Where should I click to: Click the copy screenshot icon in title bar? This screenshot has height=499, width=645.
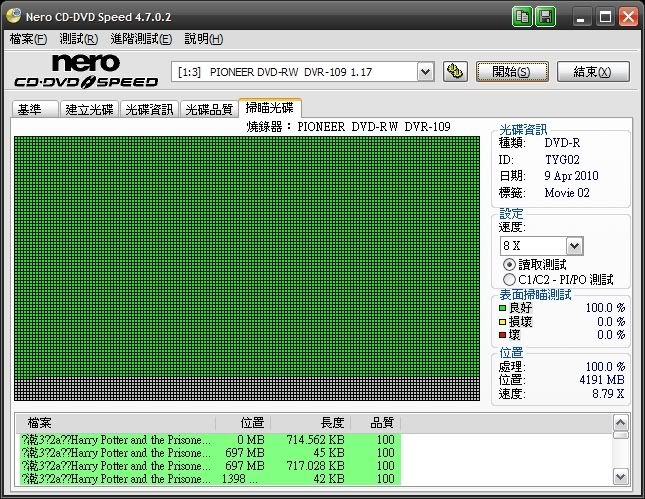click(522, 17)
